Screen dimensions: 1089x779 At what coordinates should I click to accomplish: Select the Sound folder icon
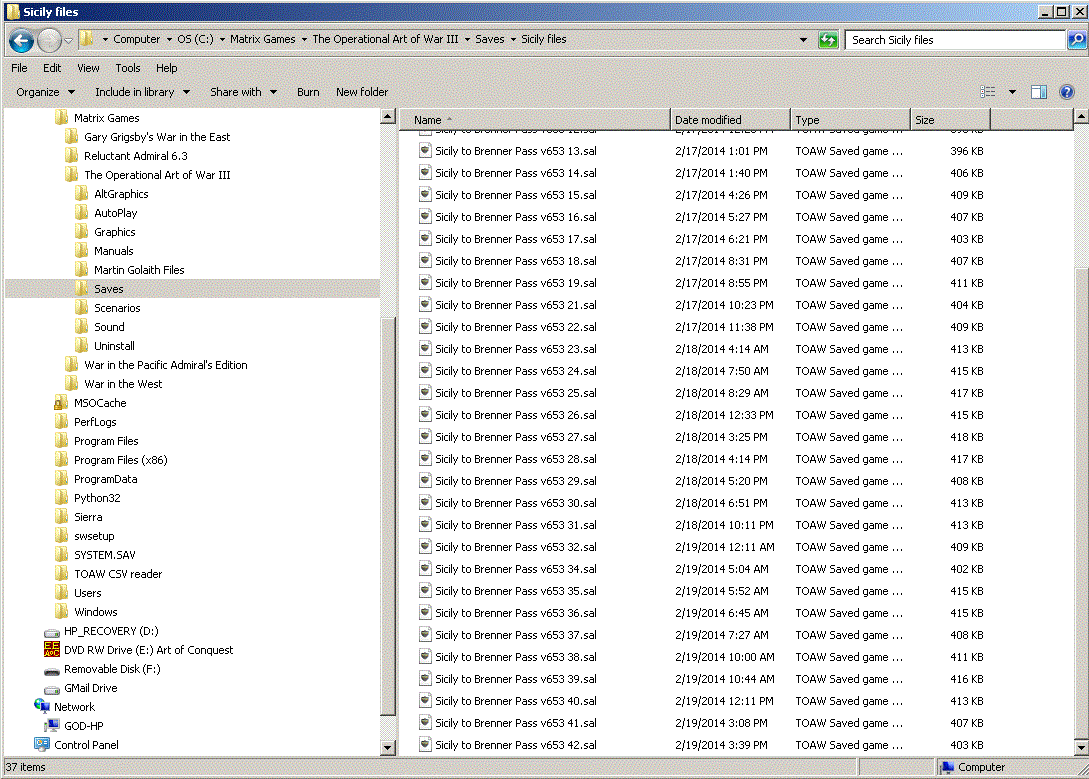coord(82,326)
